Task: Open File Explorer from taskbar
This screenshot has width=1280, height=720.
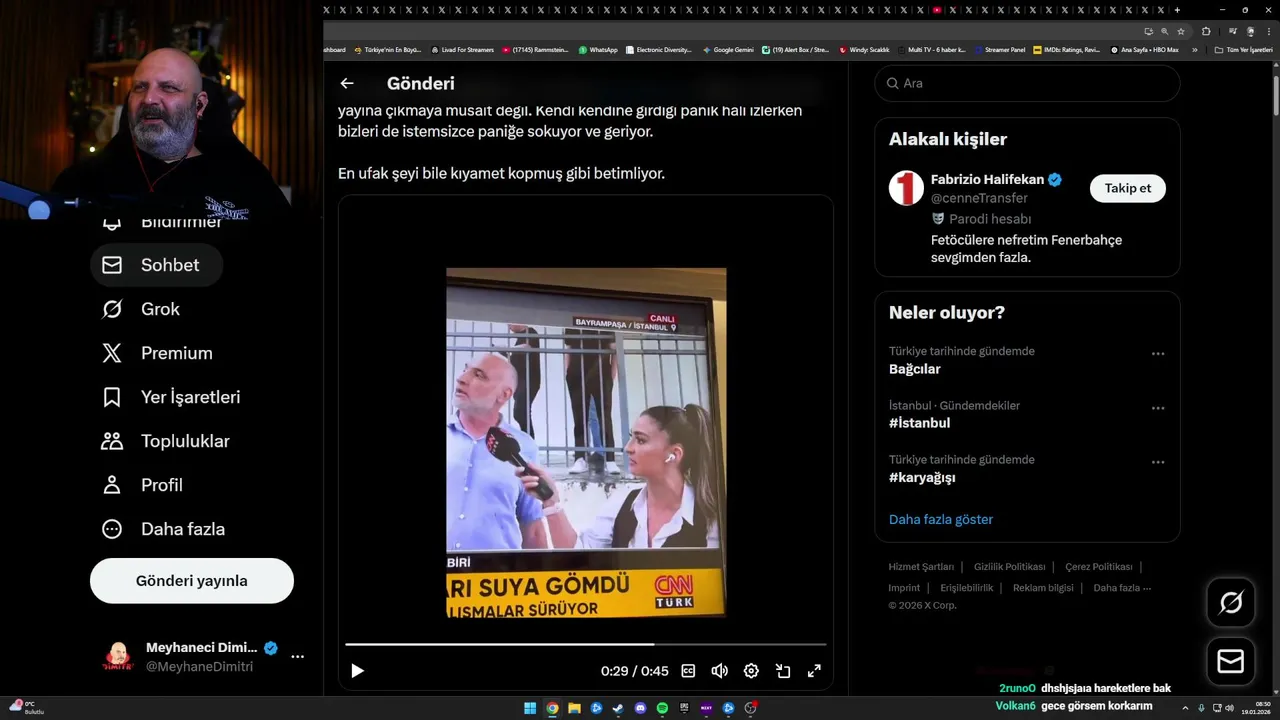Action: (x=574, y=708)
